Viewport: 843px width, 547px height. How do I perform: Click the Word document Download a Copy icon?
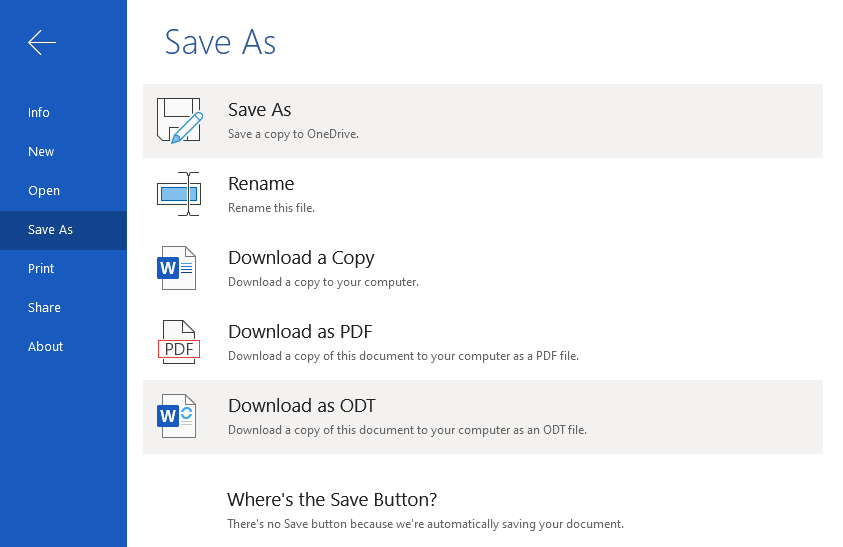pos(176,268)
